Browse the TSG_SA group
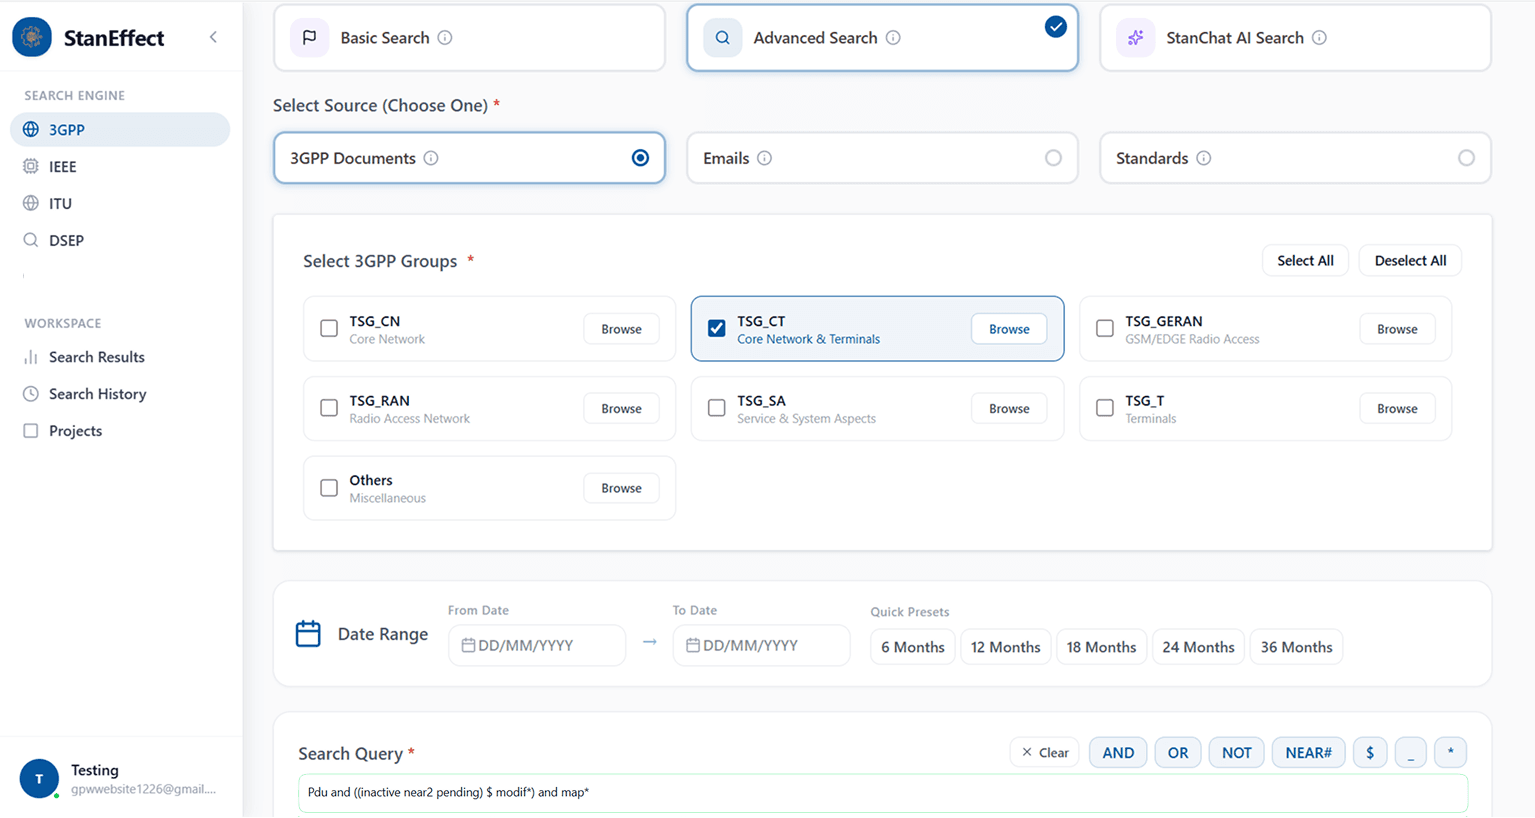This screenshot has height=818, width=1535. point(1009,409)
